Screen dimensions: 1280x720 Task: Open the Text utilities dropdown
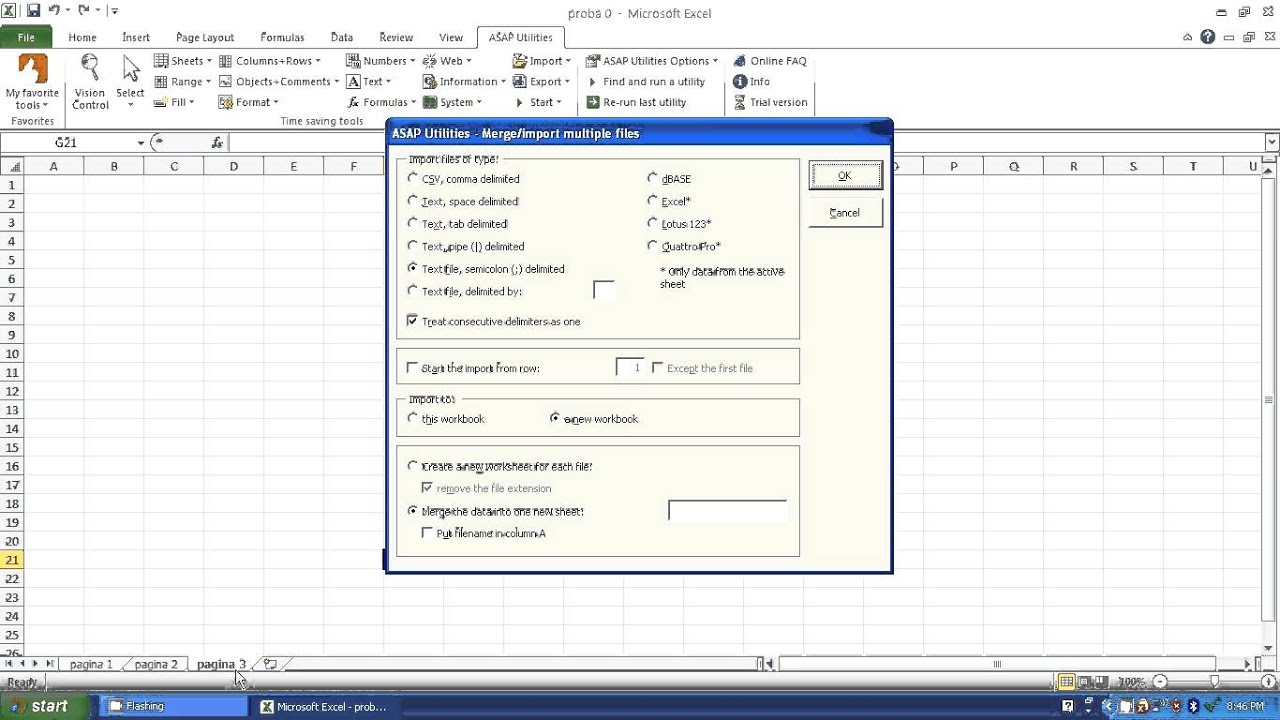click(368, 82)
